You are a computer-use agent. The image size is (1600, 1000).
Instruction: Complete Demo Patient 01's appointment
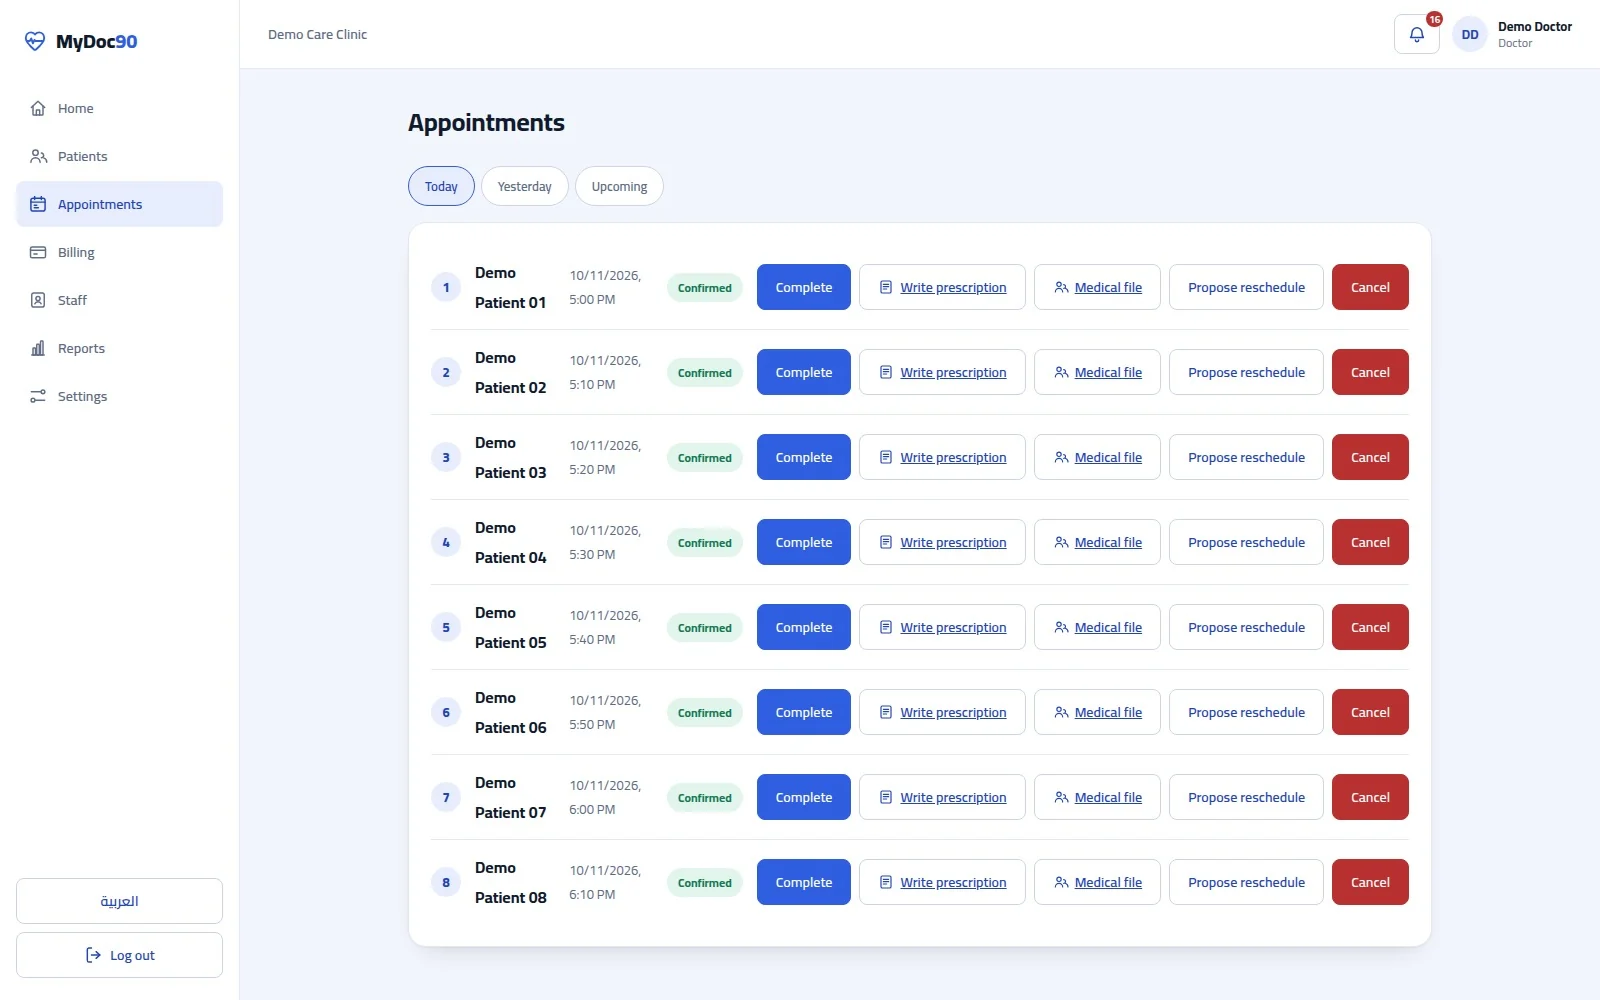point(803,287)
